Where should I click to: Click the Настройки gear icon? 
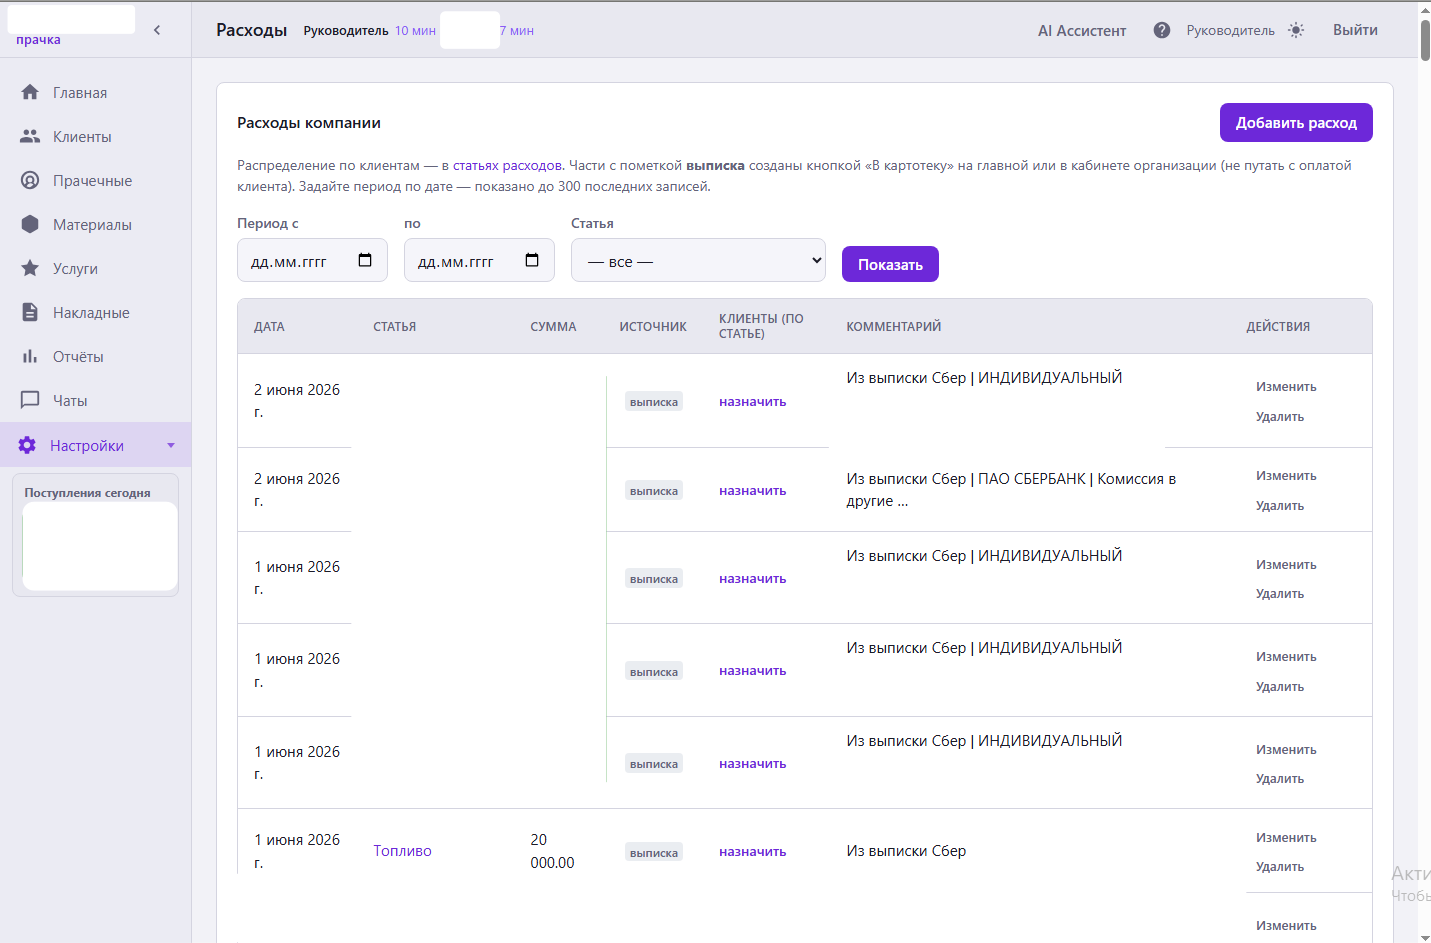coord(27,445)
